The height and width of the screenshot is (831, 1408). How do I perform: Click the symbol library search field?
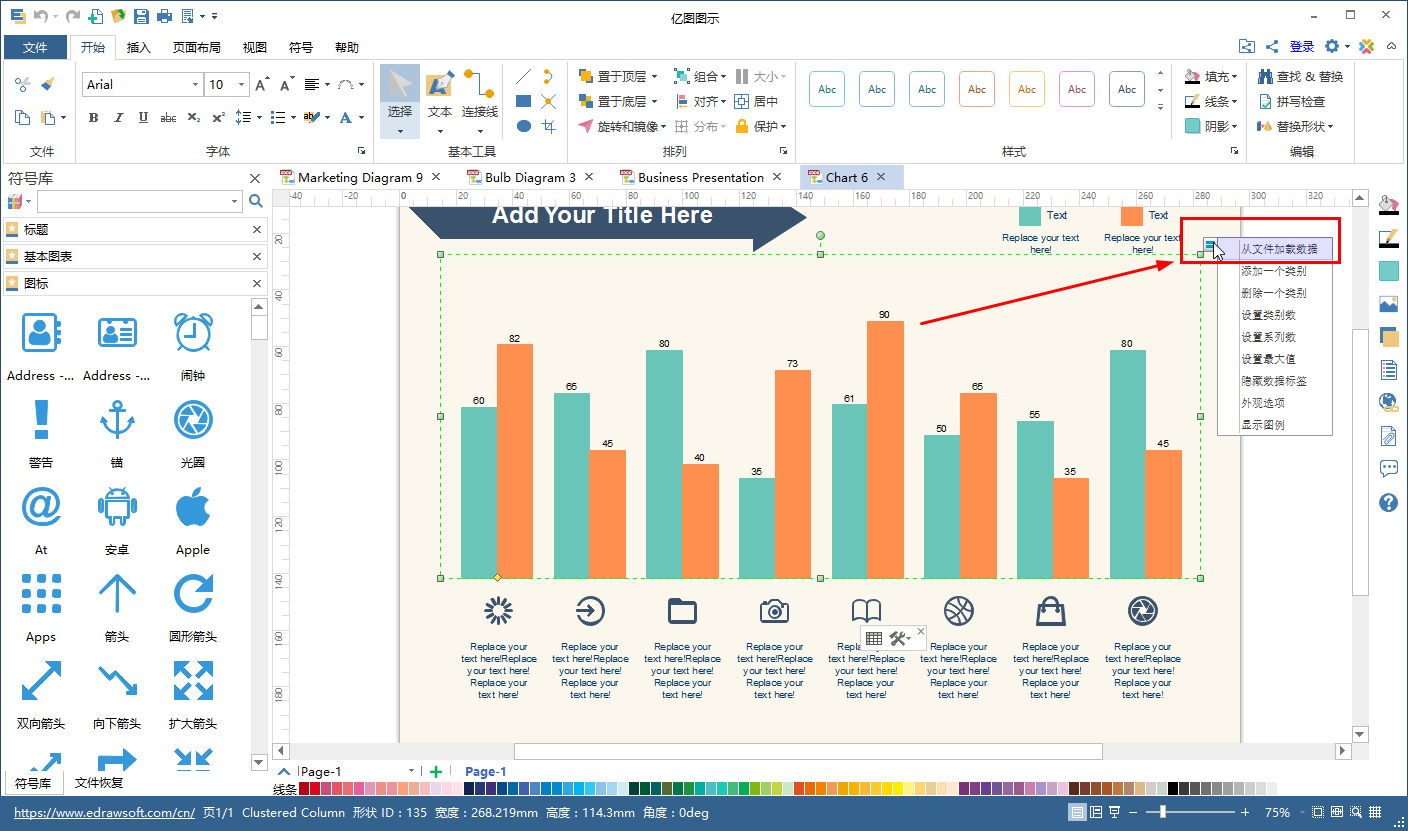click(139, 201)
